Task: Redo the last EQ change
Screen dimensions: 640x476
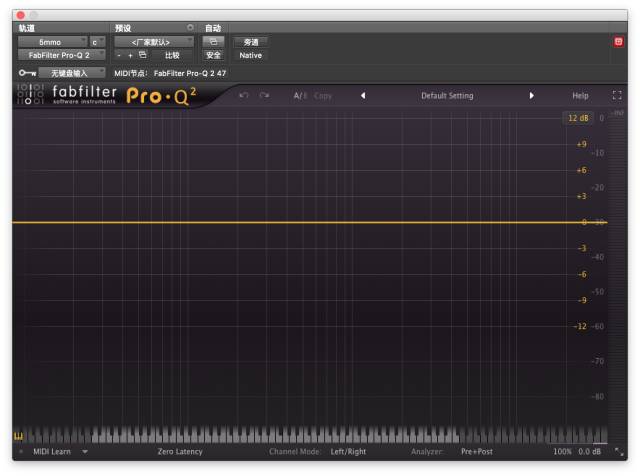Action: click(x=264, y=96)
